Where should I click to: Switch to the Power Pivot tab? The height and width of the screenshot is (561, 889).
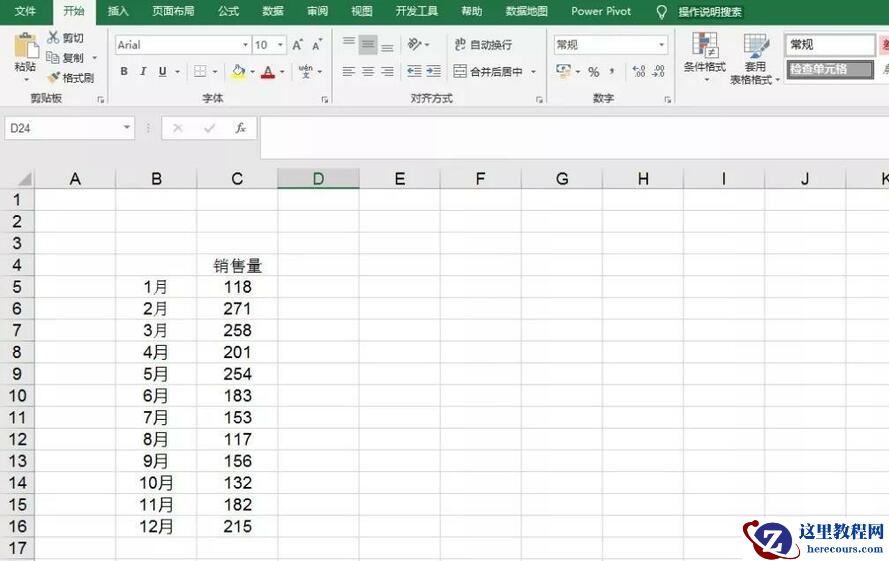(x=601, y=11)
